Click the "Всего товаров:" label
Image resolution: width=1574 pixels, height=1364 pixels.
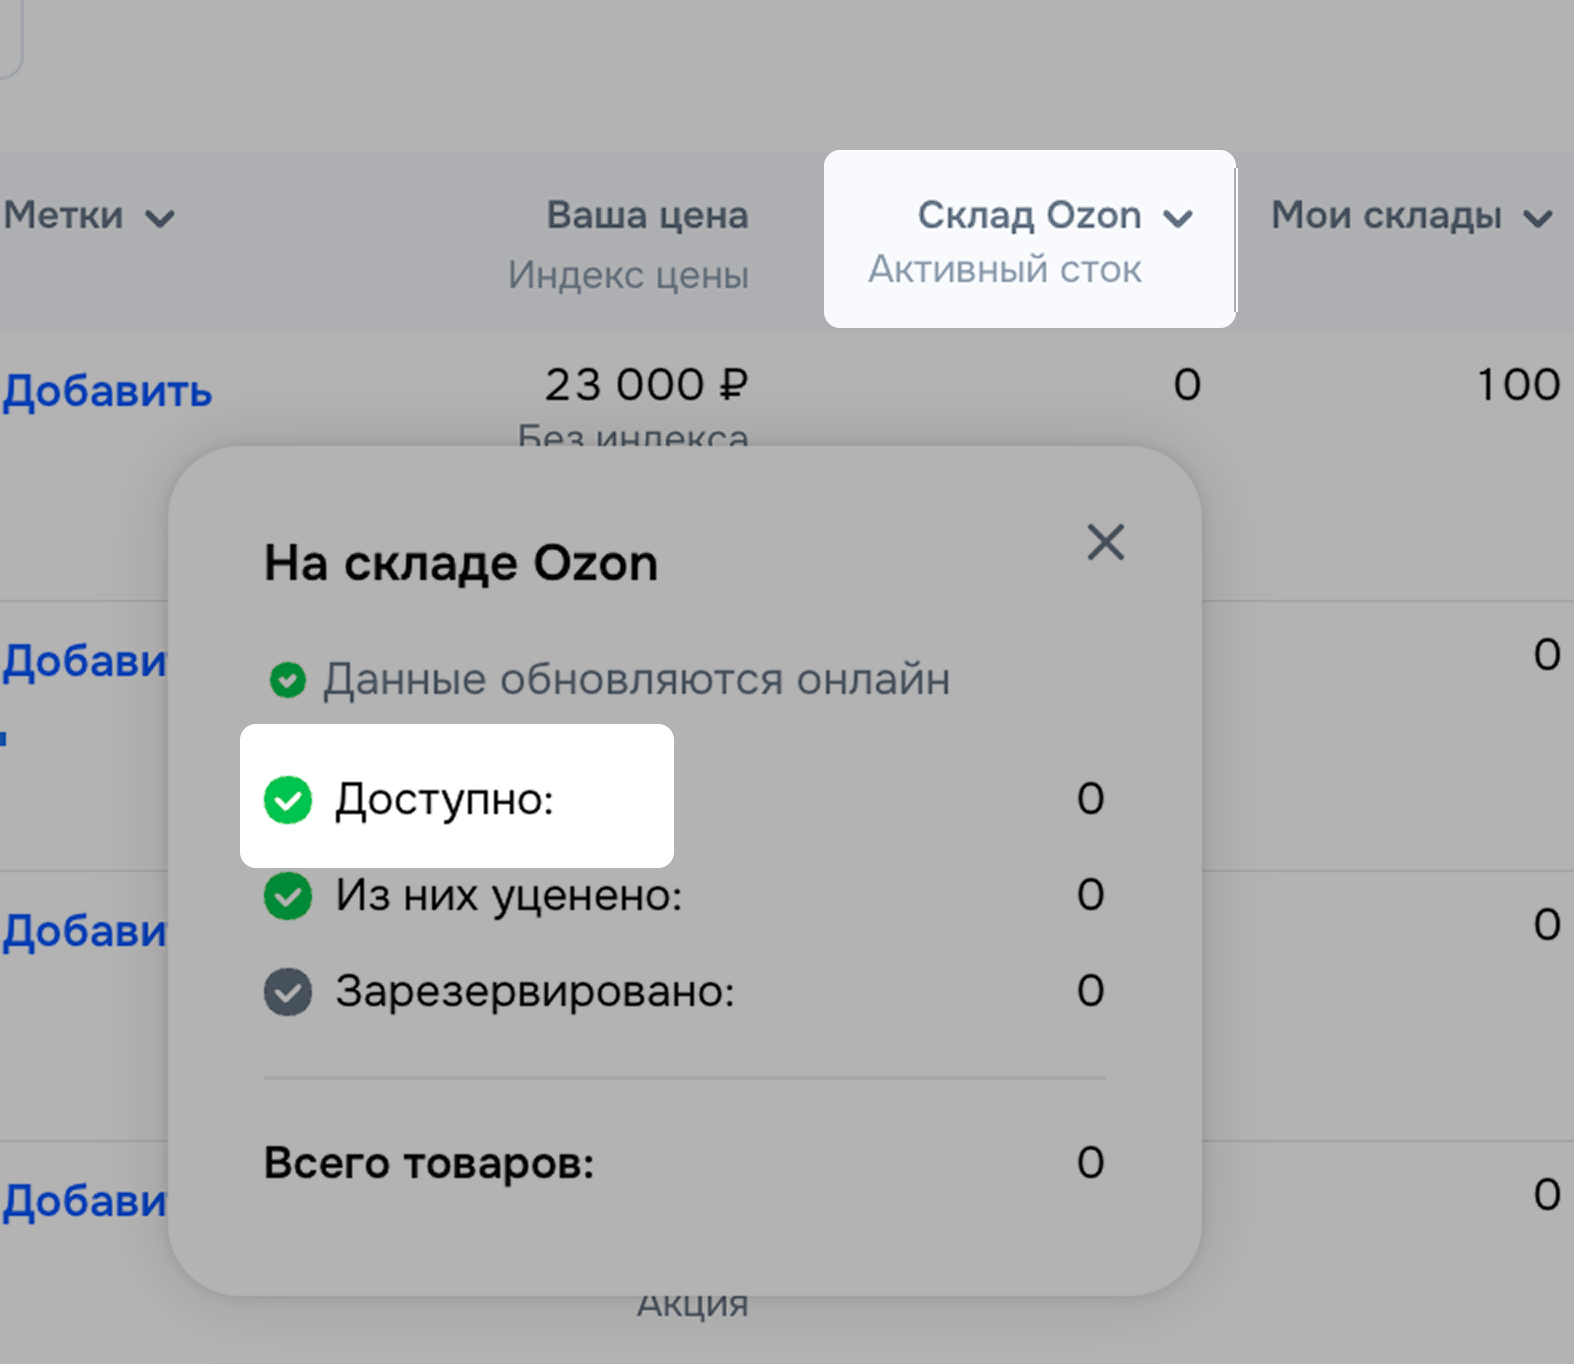point(429,1163)
